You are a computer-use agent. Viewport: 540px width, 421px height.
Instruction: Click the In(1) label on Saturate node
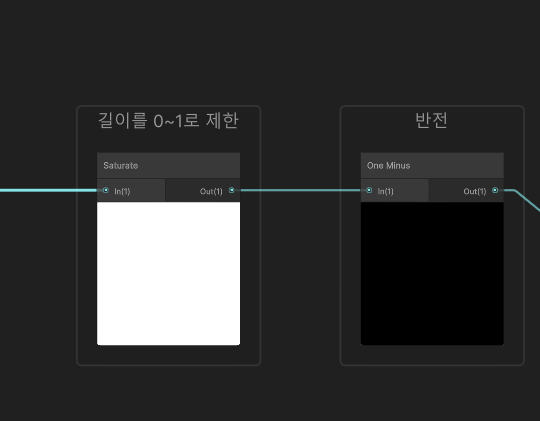[122, 192]
